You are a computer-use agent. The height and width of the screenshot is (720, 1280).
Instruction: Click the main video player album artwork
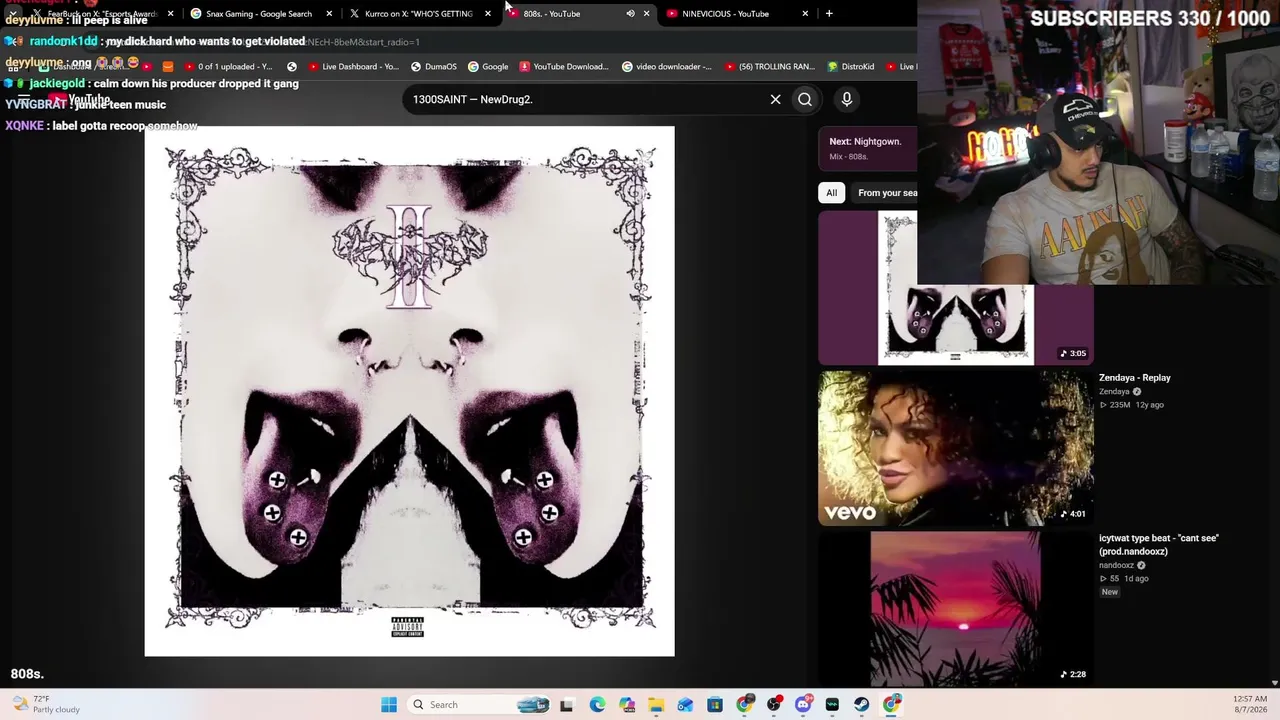[410, 391]
